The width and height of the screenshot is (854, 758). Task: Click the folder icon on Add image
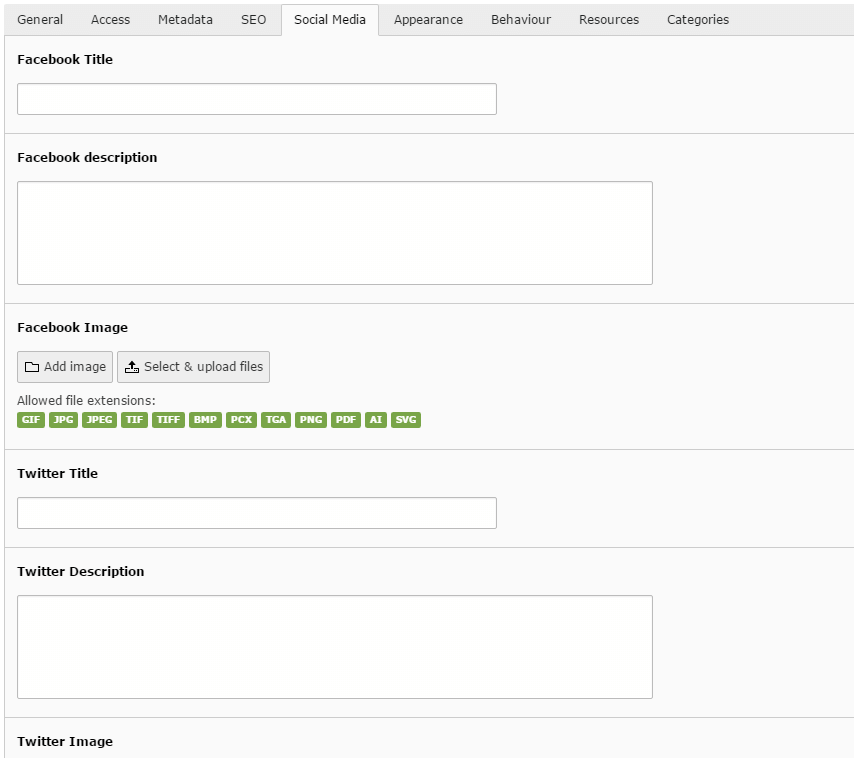(32, 367)
